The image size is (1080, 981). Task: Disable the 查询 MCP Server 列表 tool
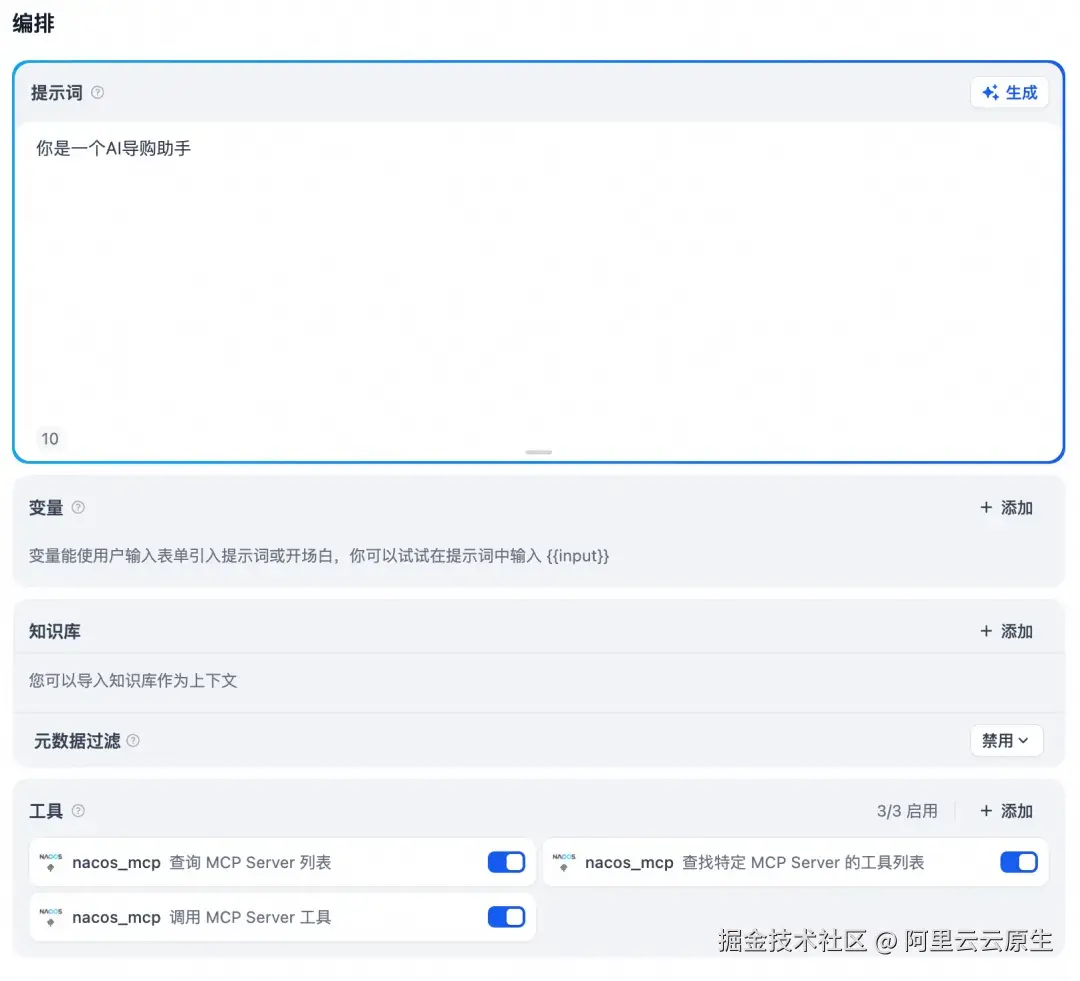pyautogui.click(x=506, y=861)
